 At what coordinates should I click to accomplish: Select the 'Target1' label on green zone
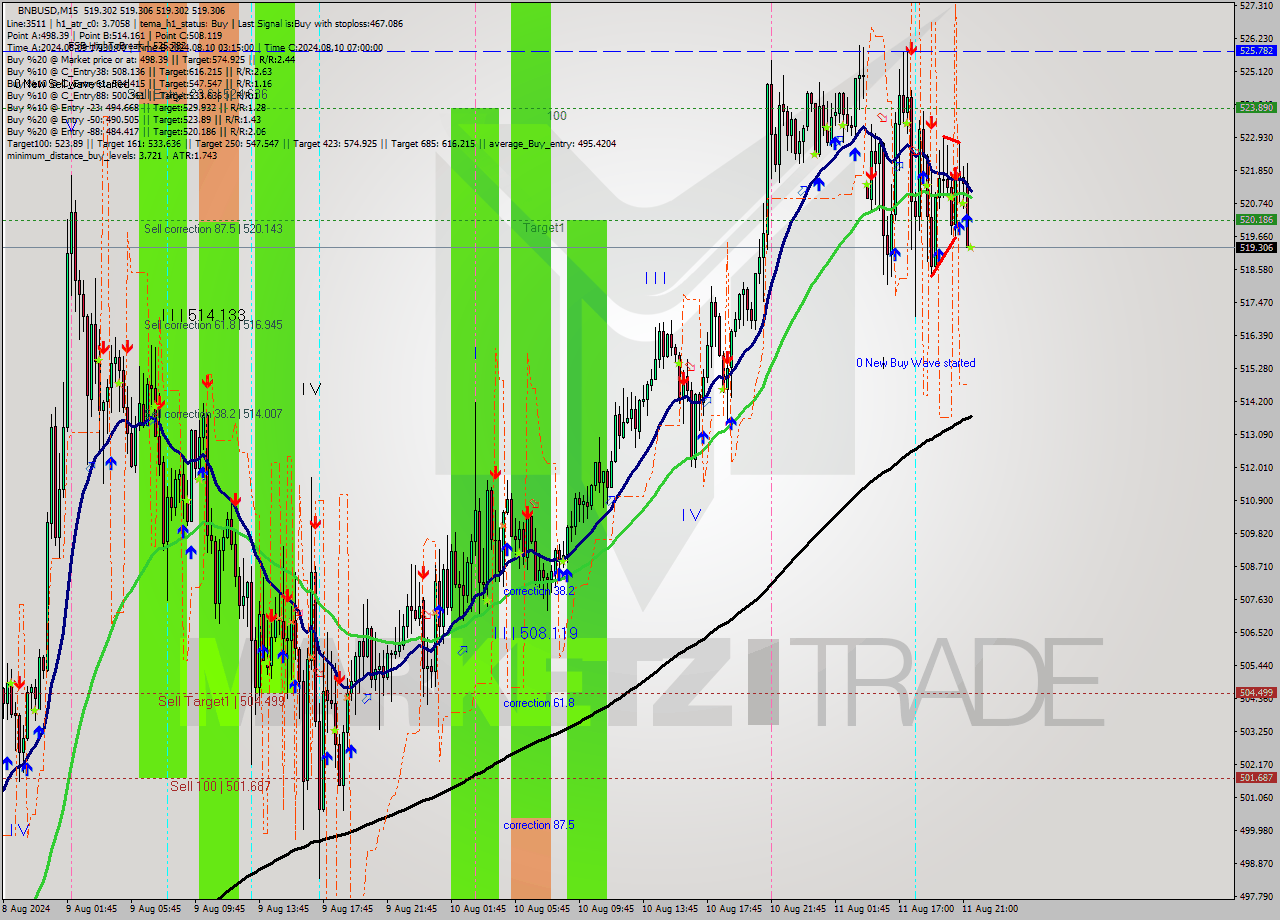(544, 228)
